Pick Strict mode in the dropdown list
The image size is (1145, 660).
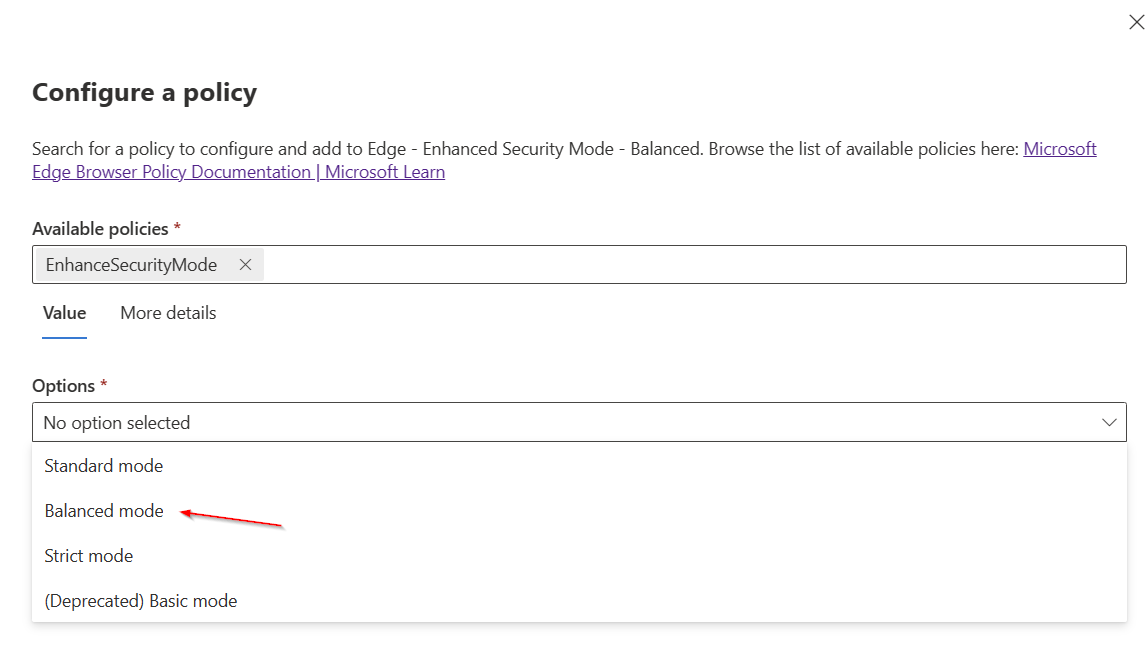[x=89, y=556]
